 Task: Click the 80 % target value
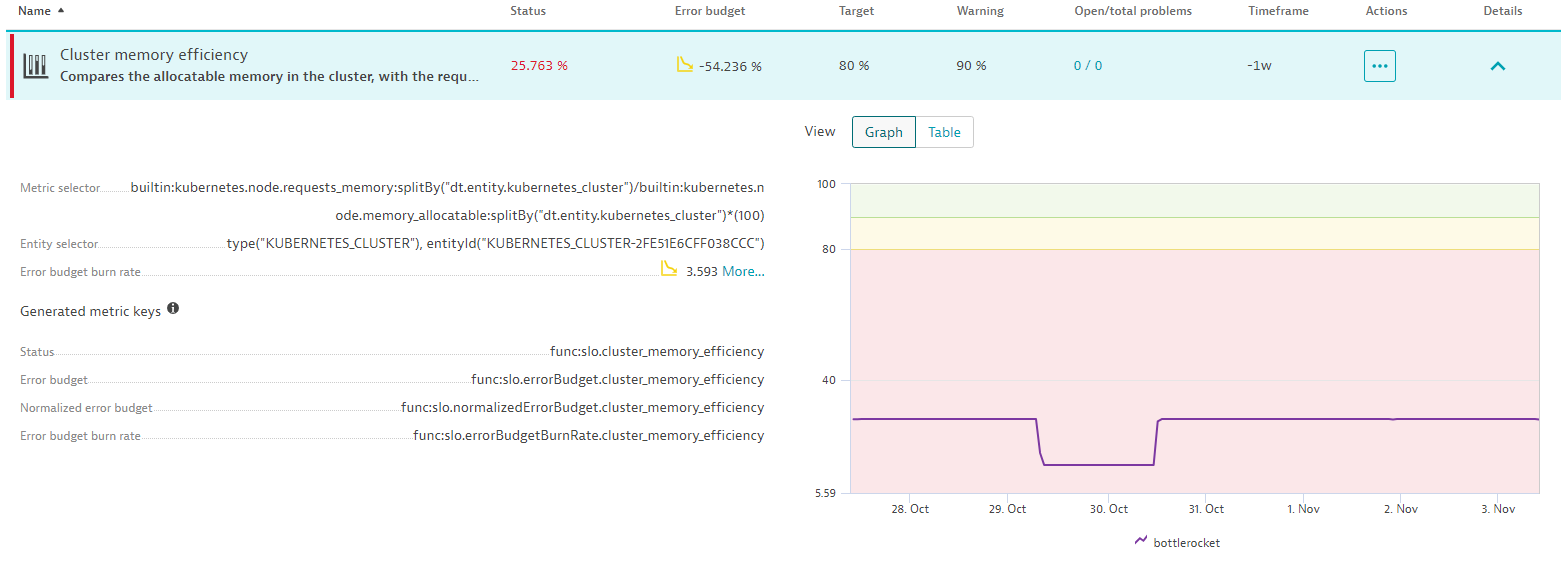853,66
